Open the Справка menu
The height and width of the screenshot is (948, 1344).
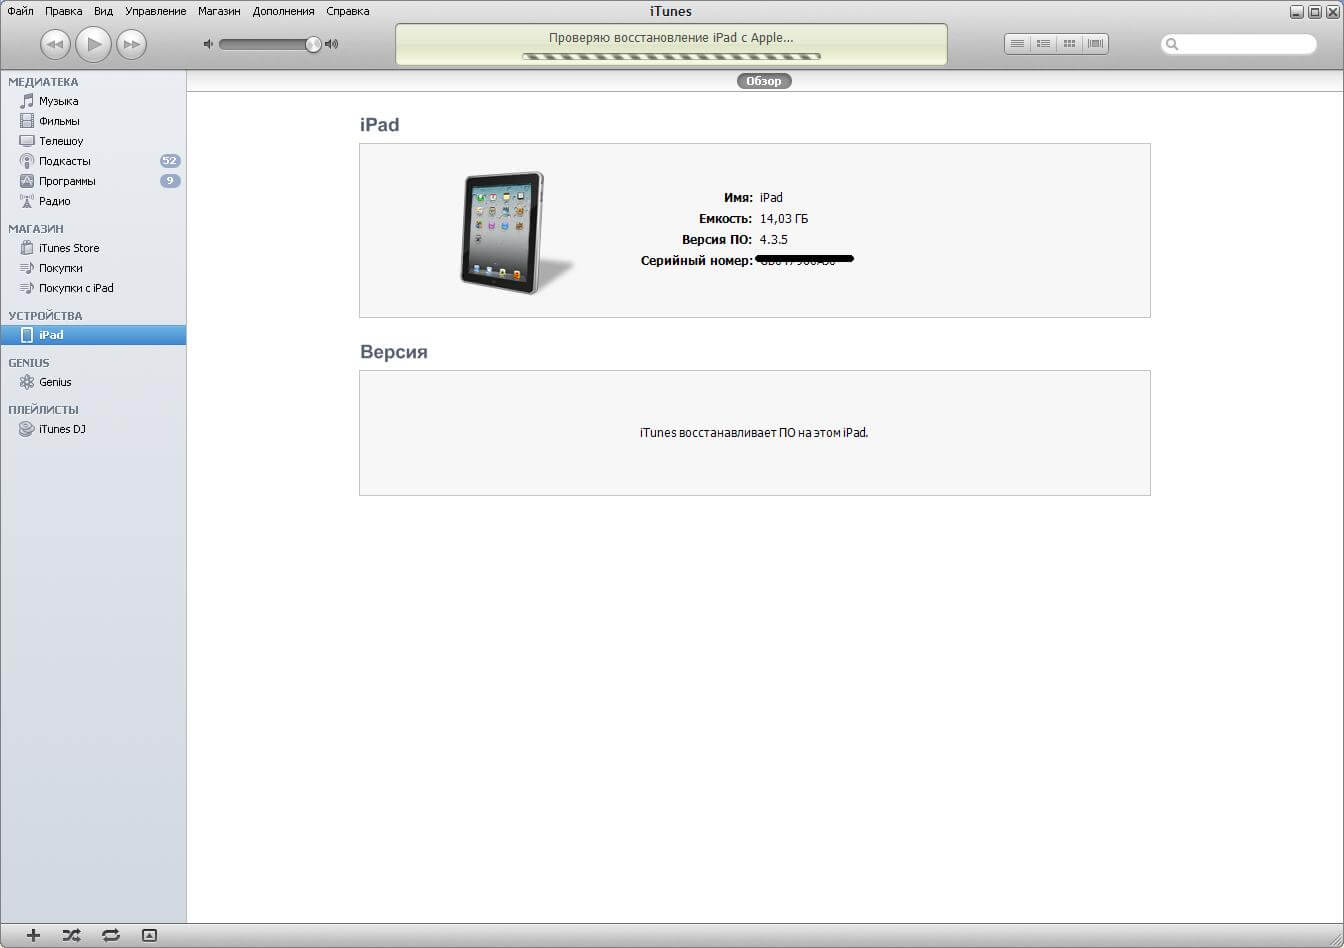(347, 11)
